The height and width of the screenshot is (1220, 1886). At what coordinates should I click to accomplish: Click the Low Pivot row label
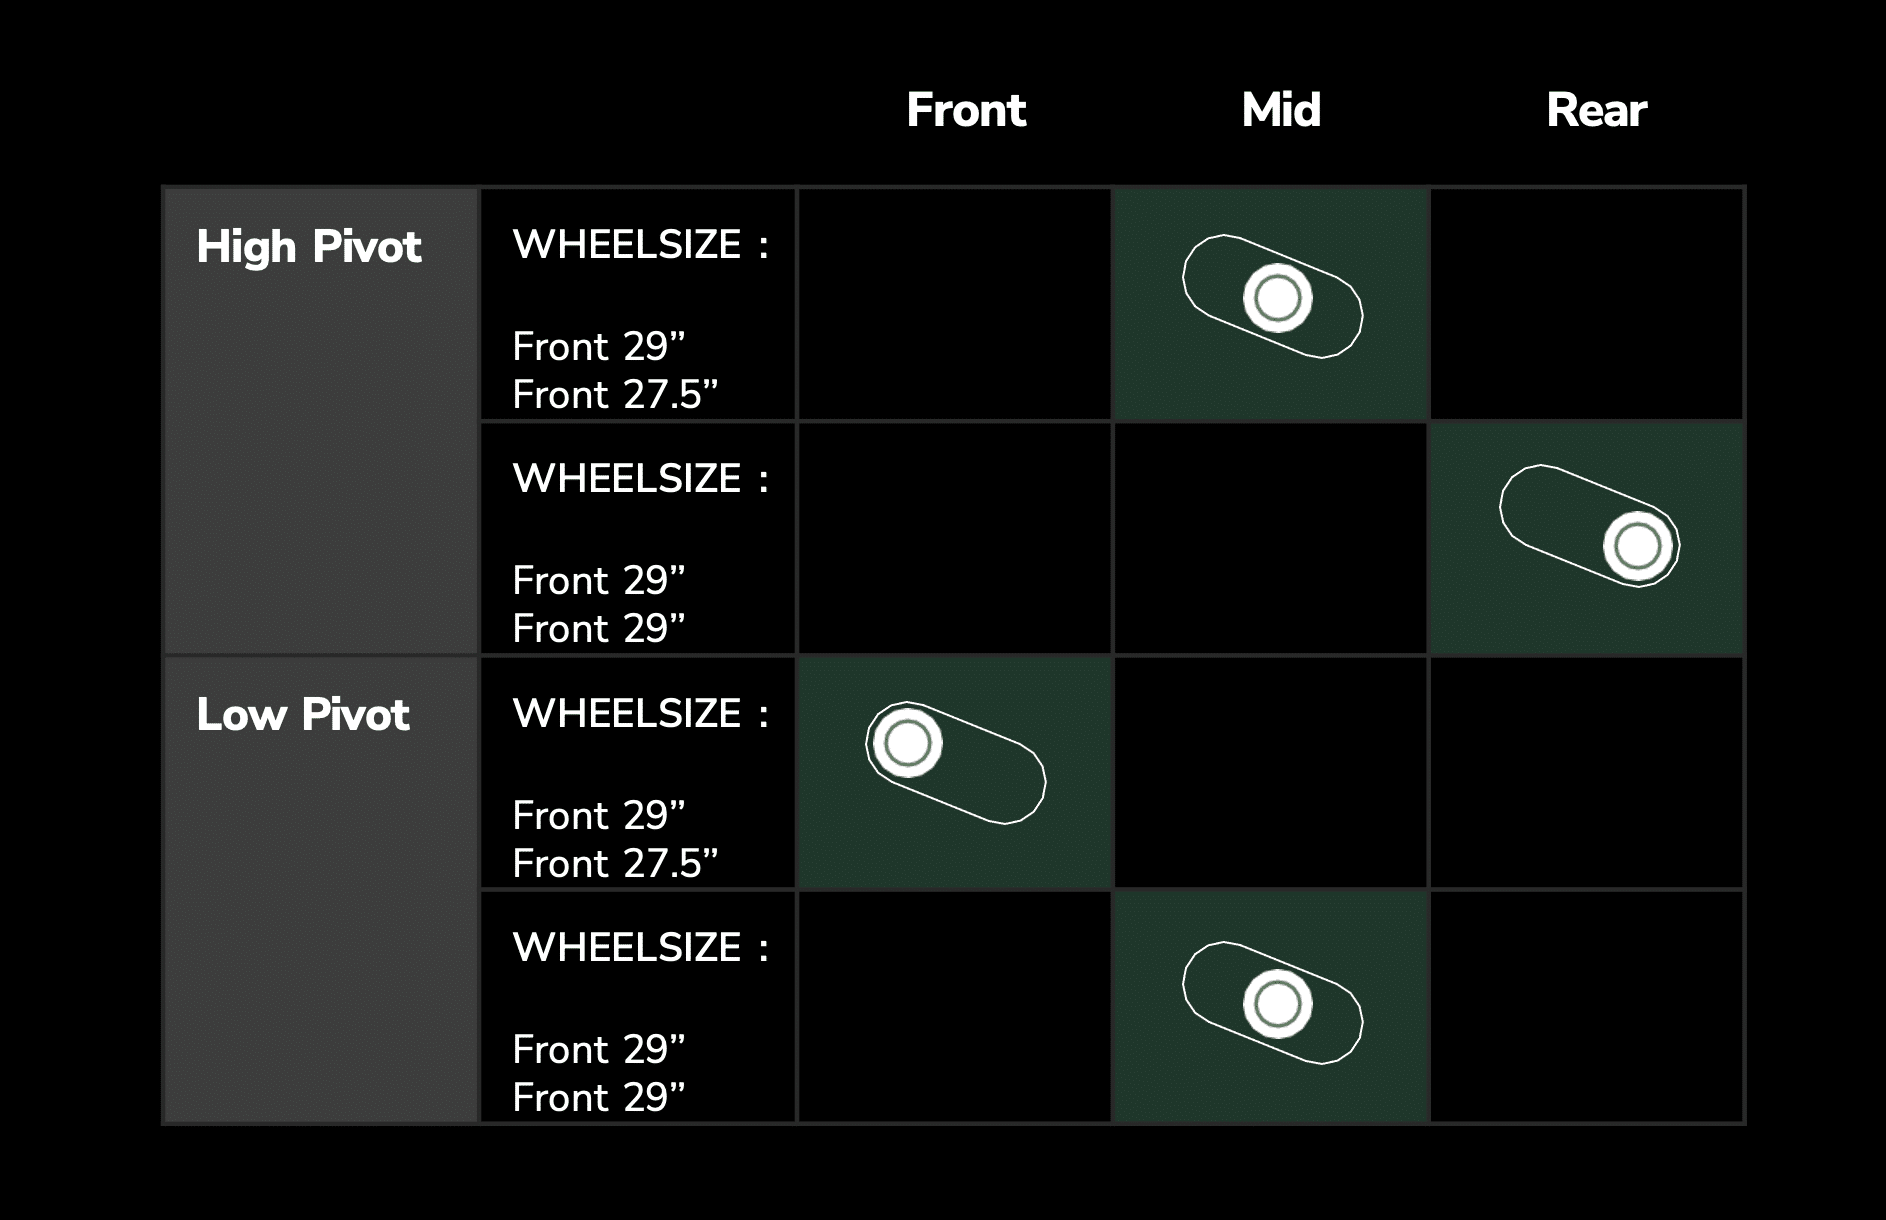click(x=303, y=714)
